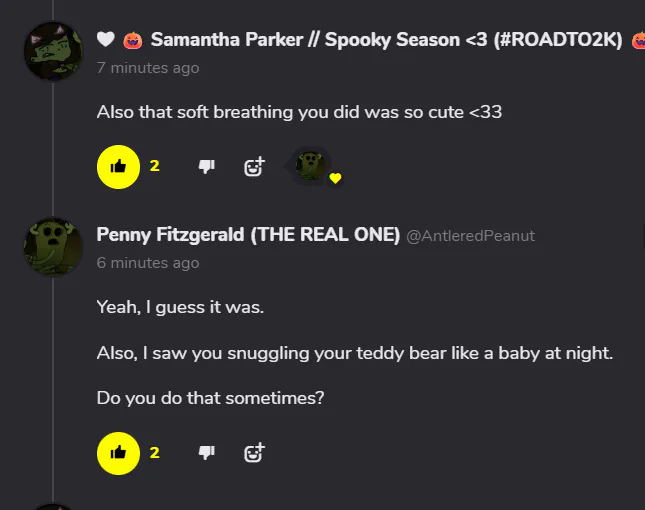
Task: Like Penny Fitzgerald's comment with thumbs up
Action: 118,453
